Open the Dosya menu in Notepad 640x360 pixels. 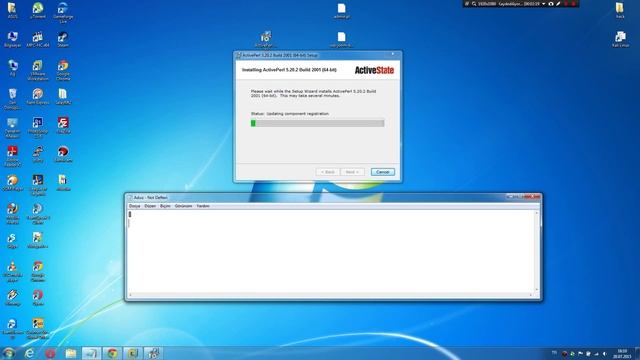coord(134,206)
